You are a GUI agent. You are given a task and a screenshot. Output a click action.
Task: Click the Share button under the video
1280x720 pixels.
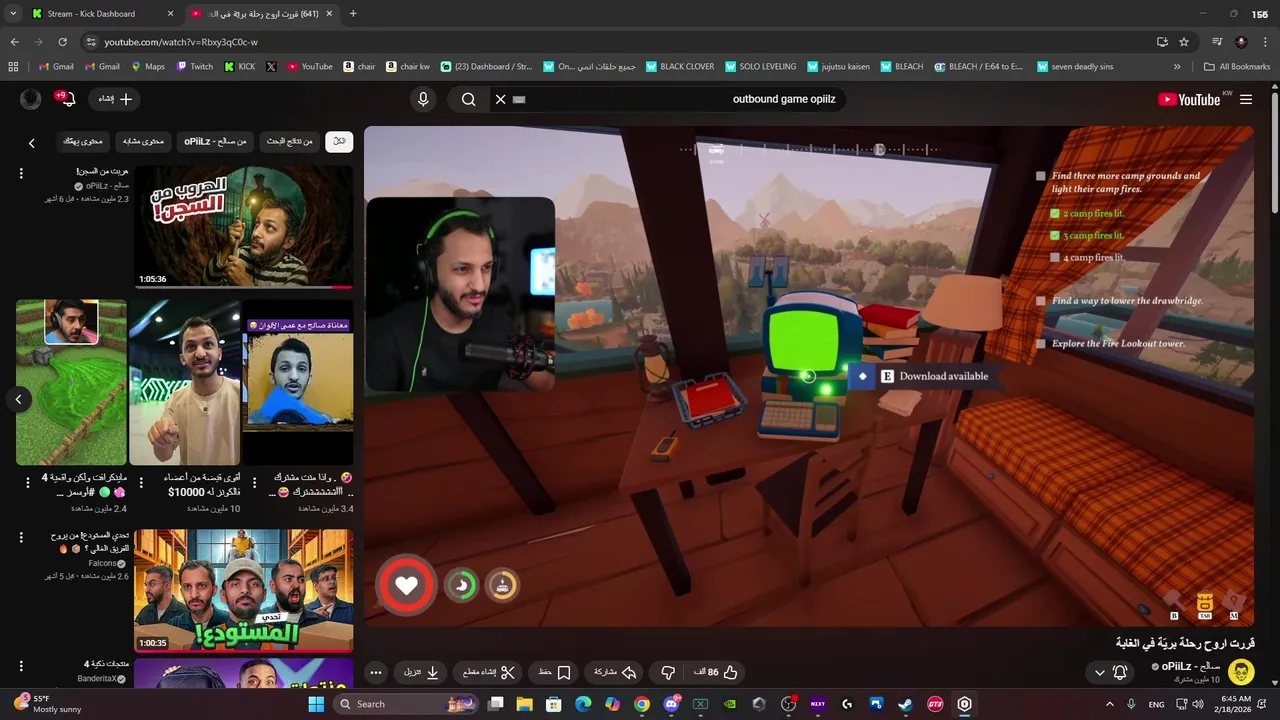point(615,672)
